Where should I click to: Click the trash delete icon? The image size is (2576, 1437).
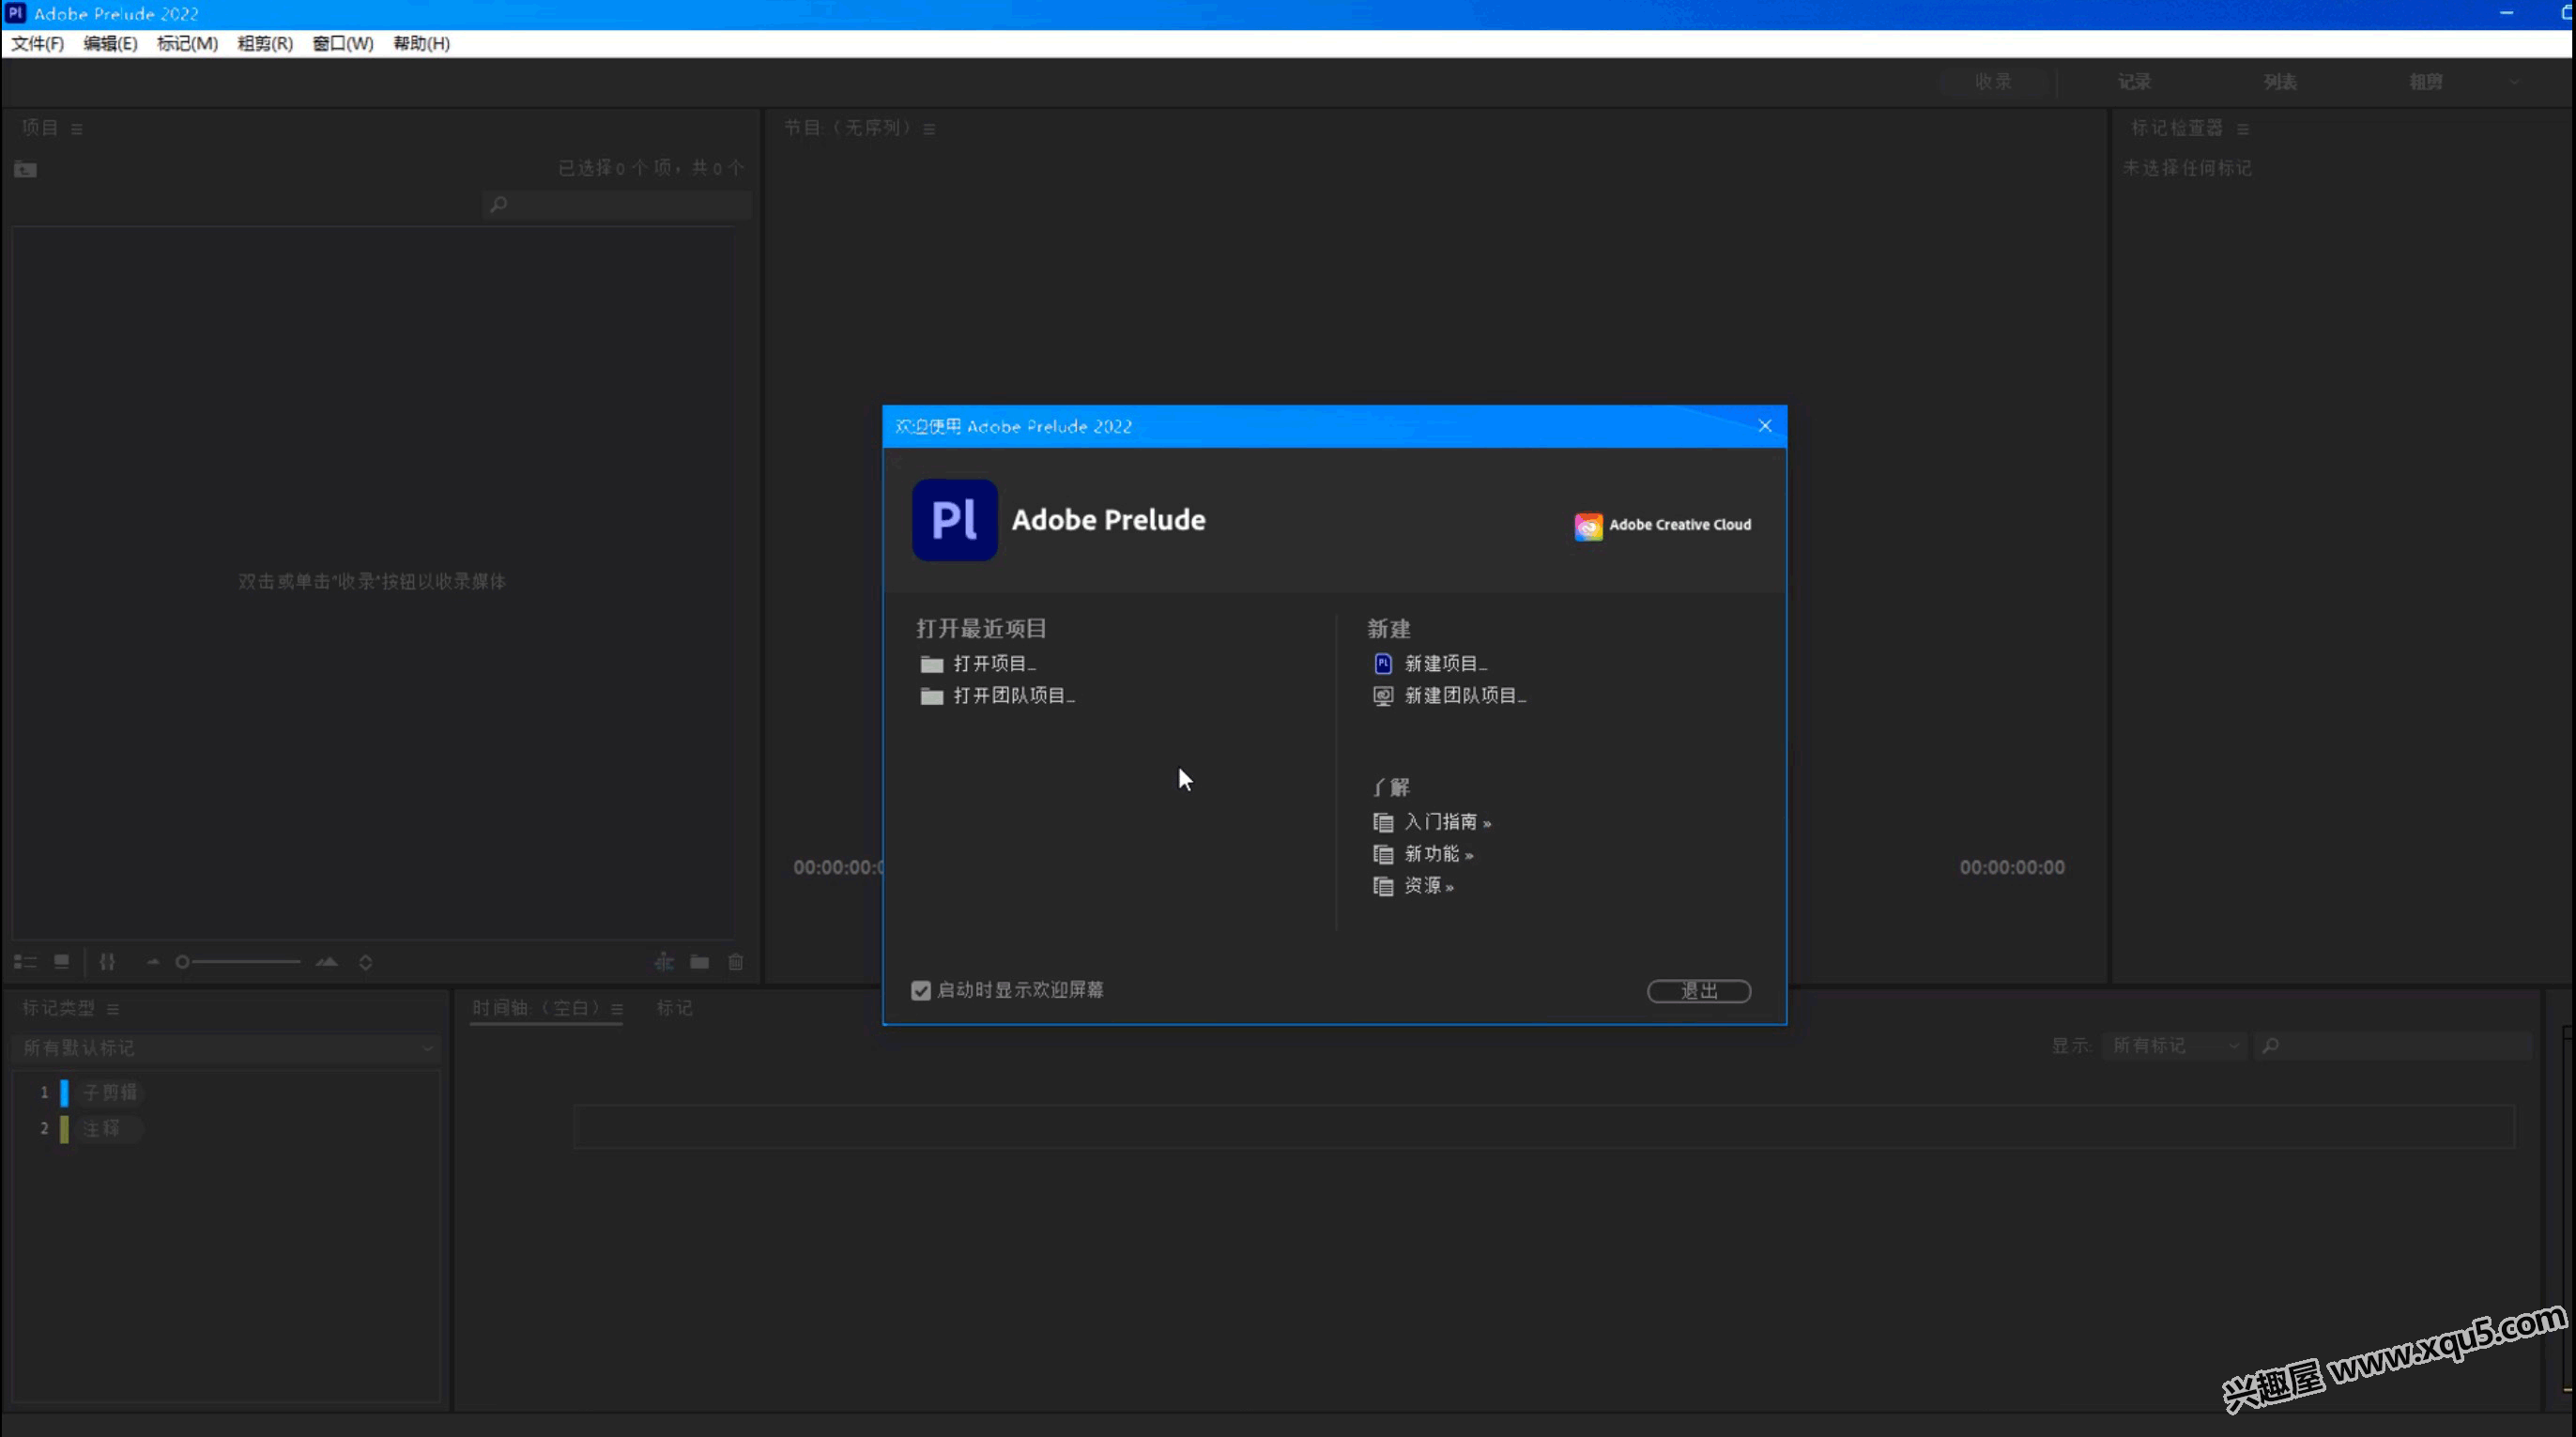(736, 962)
